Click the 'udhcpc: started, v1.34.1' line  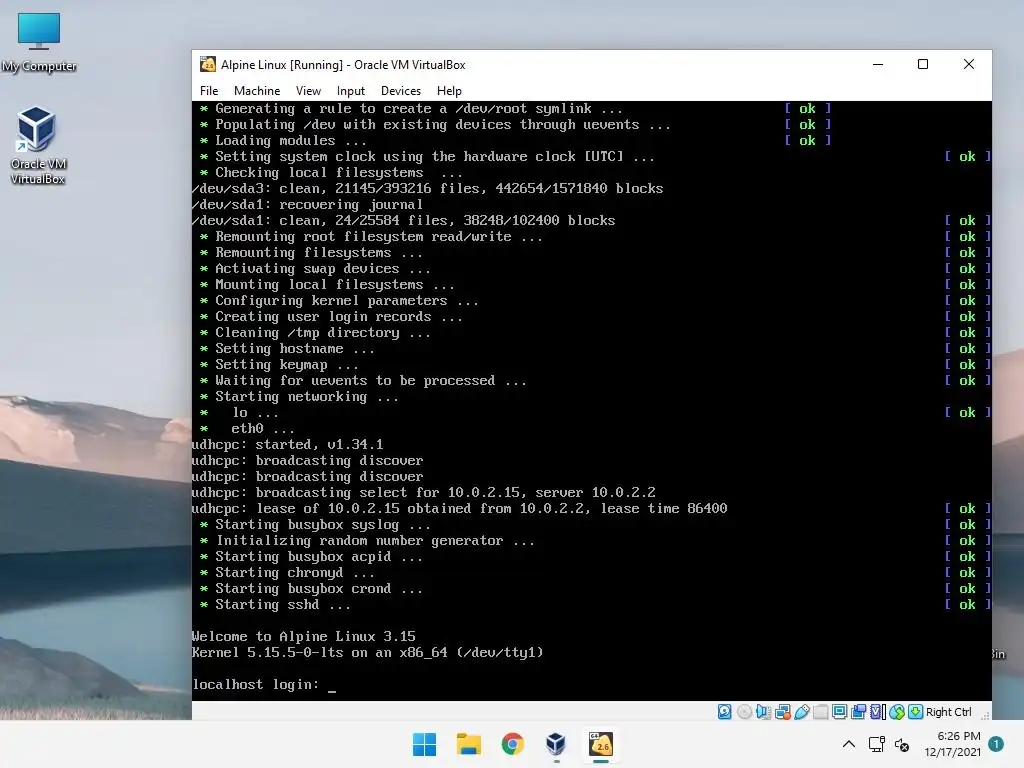pos(287,444)
